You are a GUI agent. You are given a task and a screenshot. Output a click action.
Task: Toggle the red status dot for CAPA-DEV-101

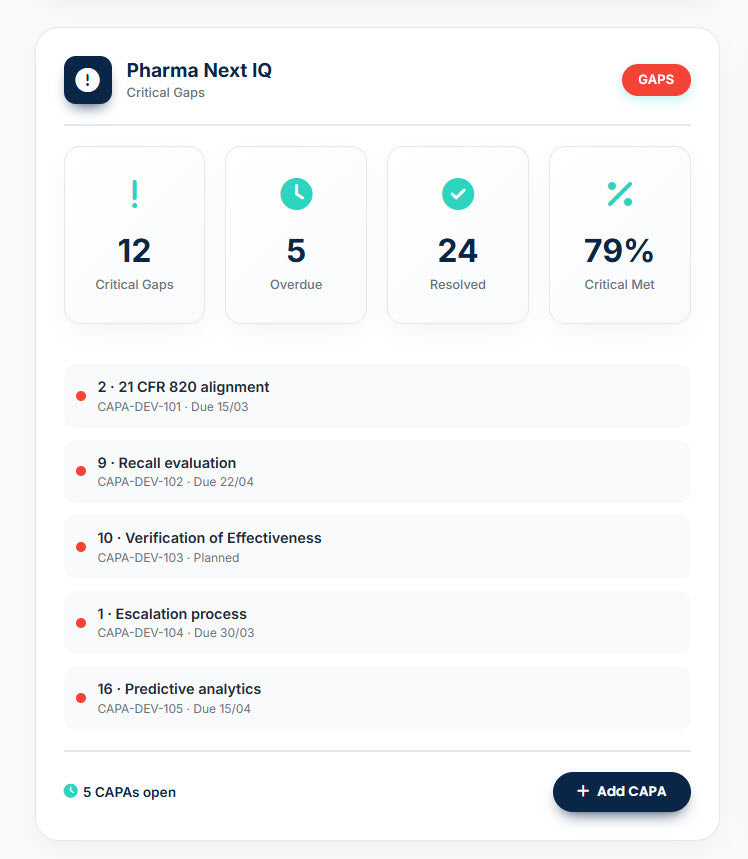pos(81,396)
